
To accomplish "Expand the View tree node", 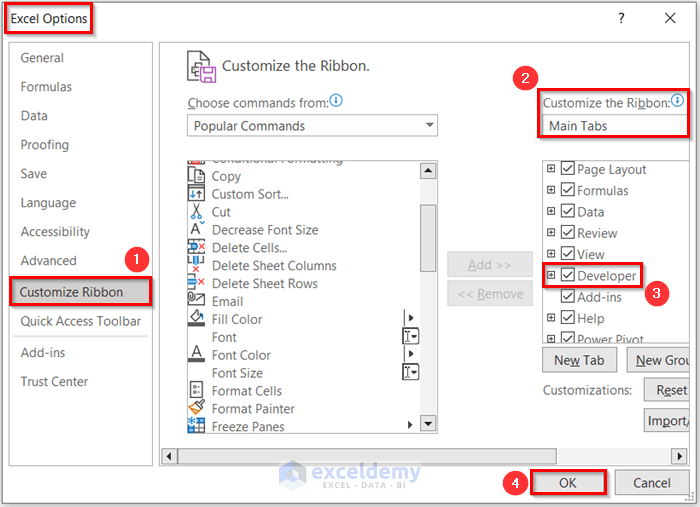I will tap(551, 254).
